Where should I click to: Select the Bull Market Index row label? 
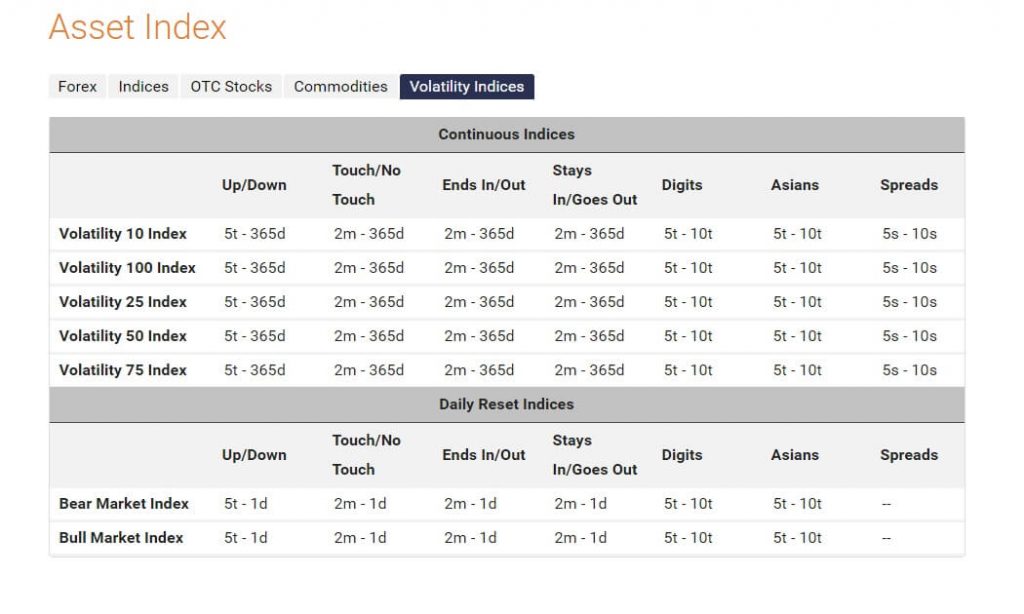121,538
